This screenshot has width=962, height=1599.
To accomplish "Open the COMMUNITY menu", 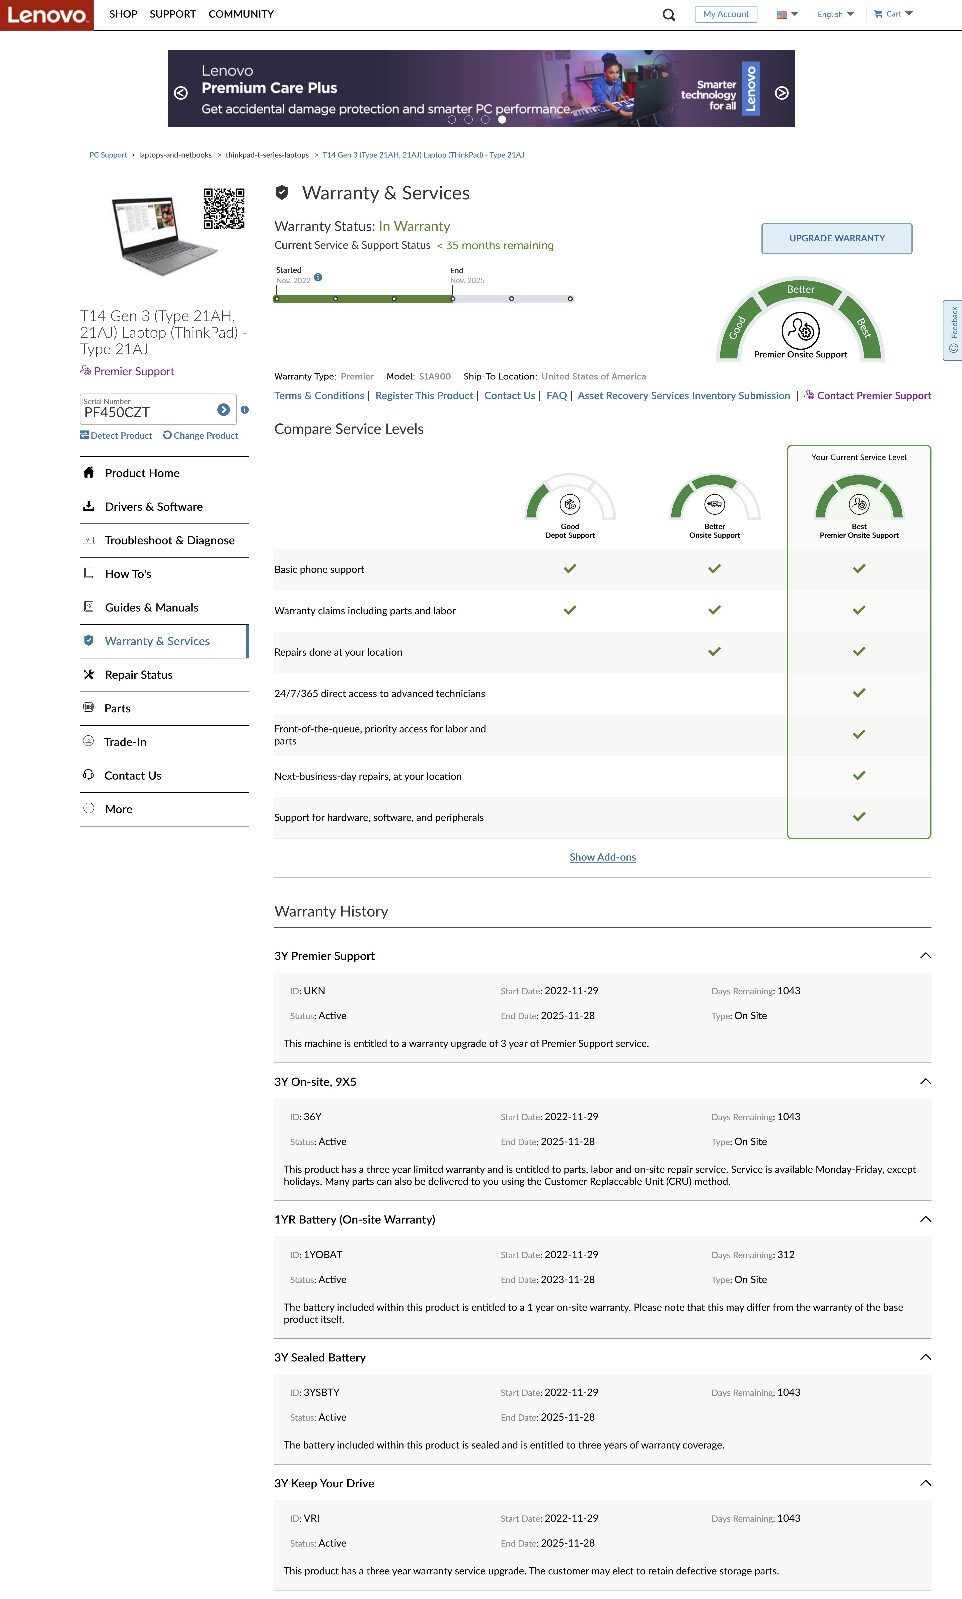I will (x=241, y=14).
